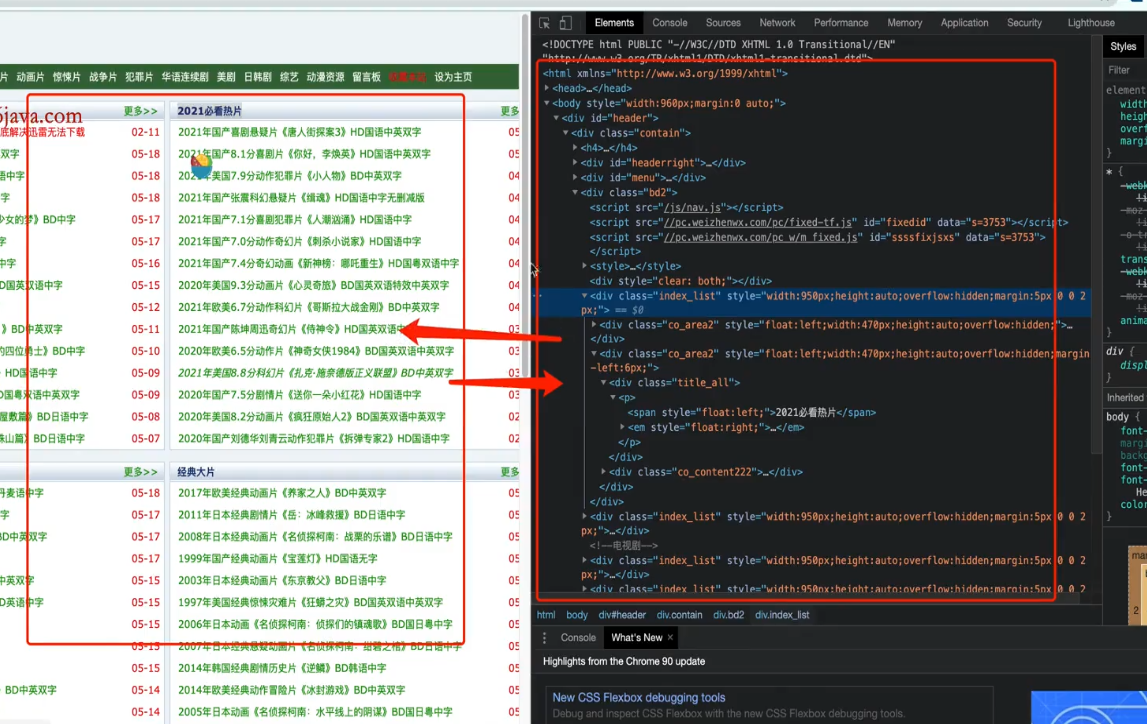1147x724 pixels.
Task: Open New CSS Flexbox debugging tools link
Action: pos(639,698)
